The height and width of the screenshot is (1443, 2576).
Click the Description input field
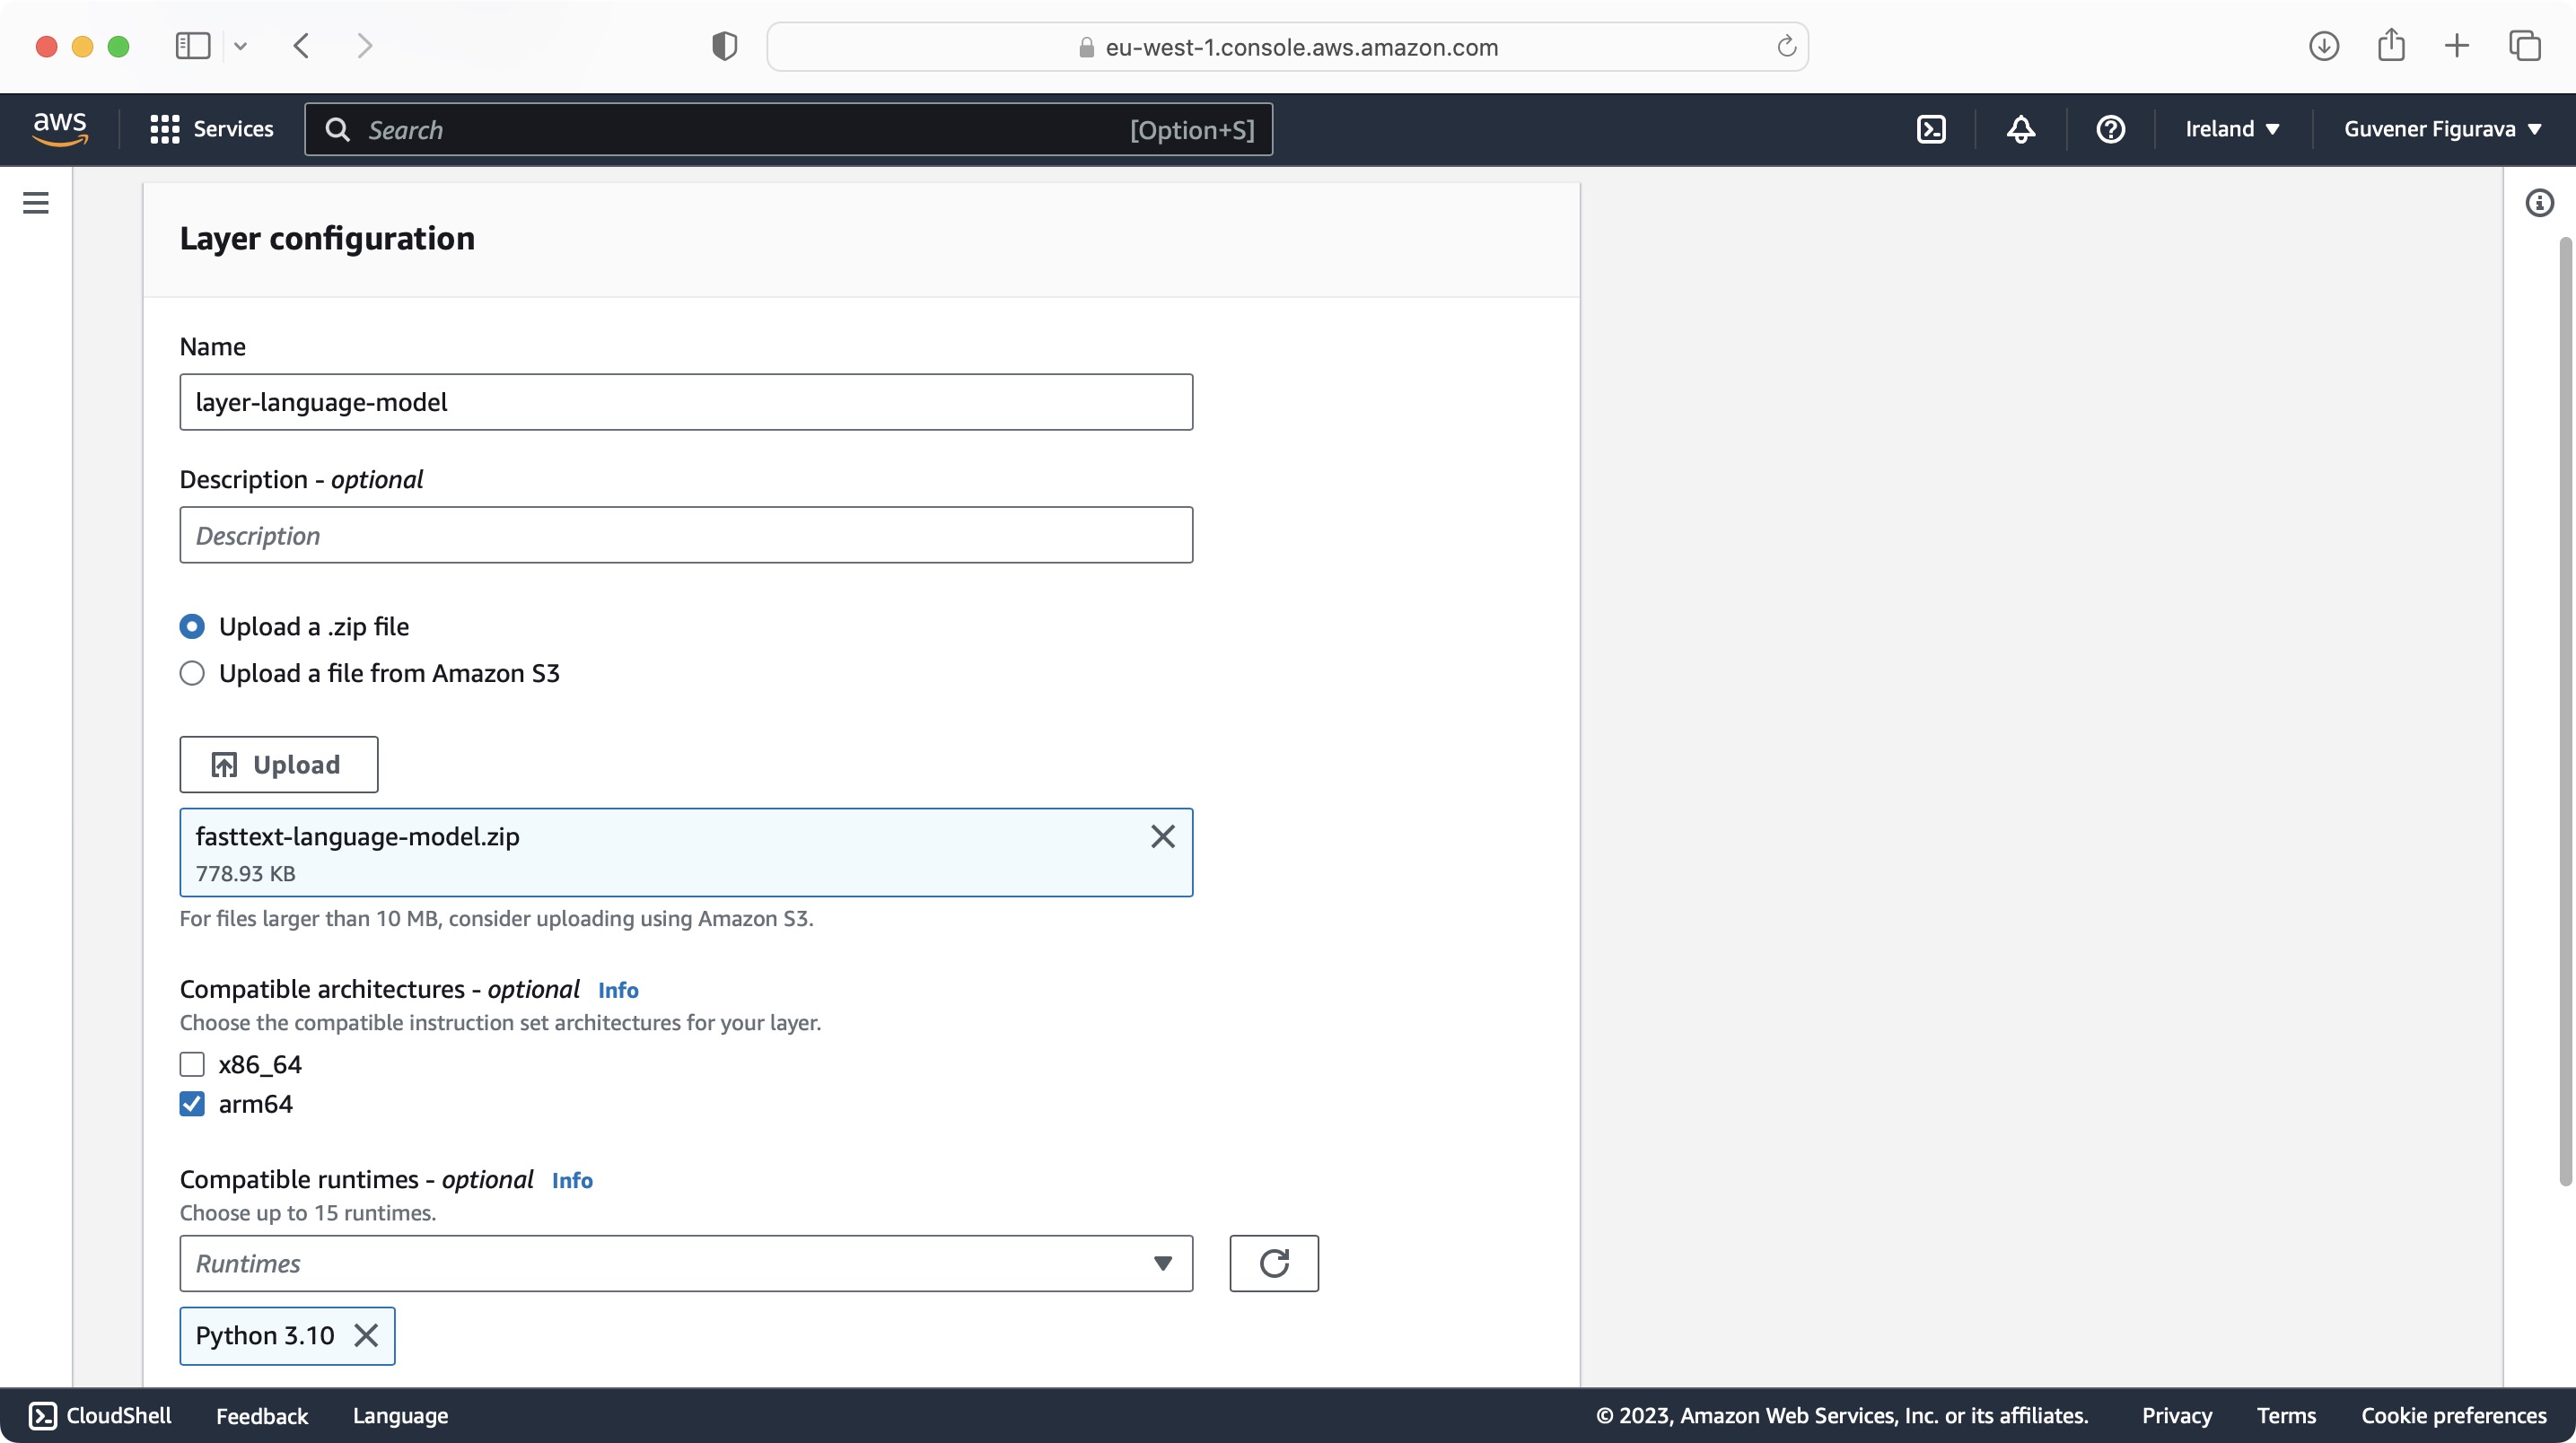pyautogui.click(x=686, y=535)
